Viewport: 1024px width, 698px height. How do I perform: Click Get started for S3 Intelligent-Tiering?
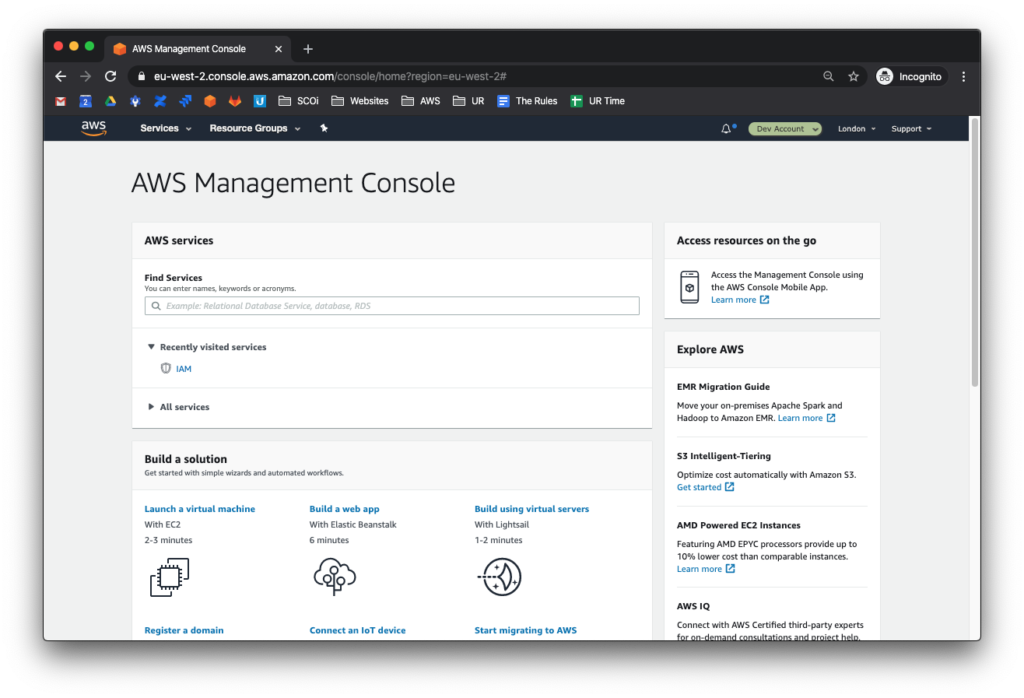(705, 487)
